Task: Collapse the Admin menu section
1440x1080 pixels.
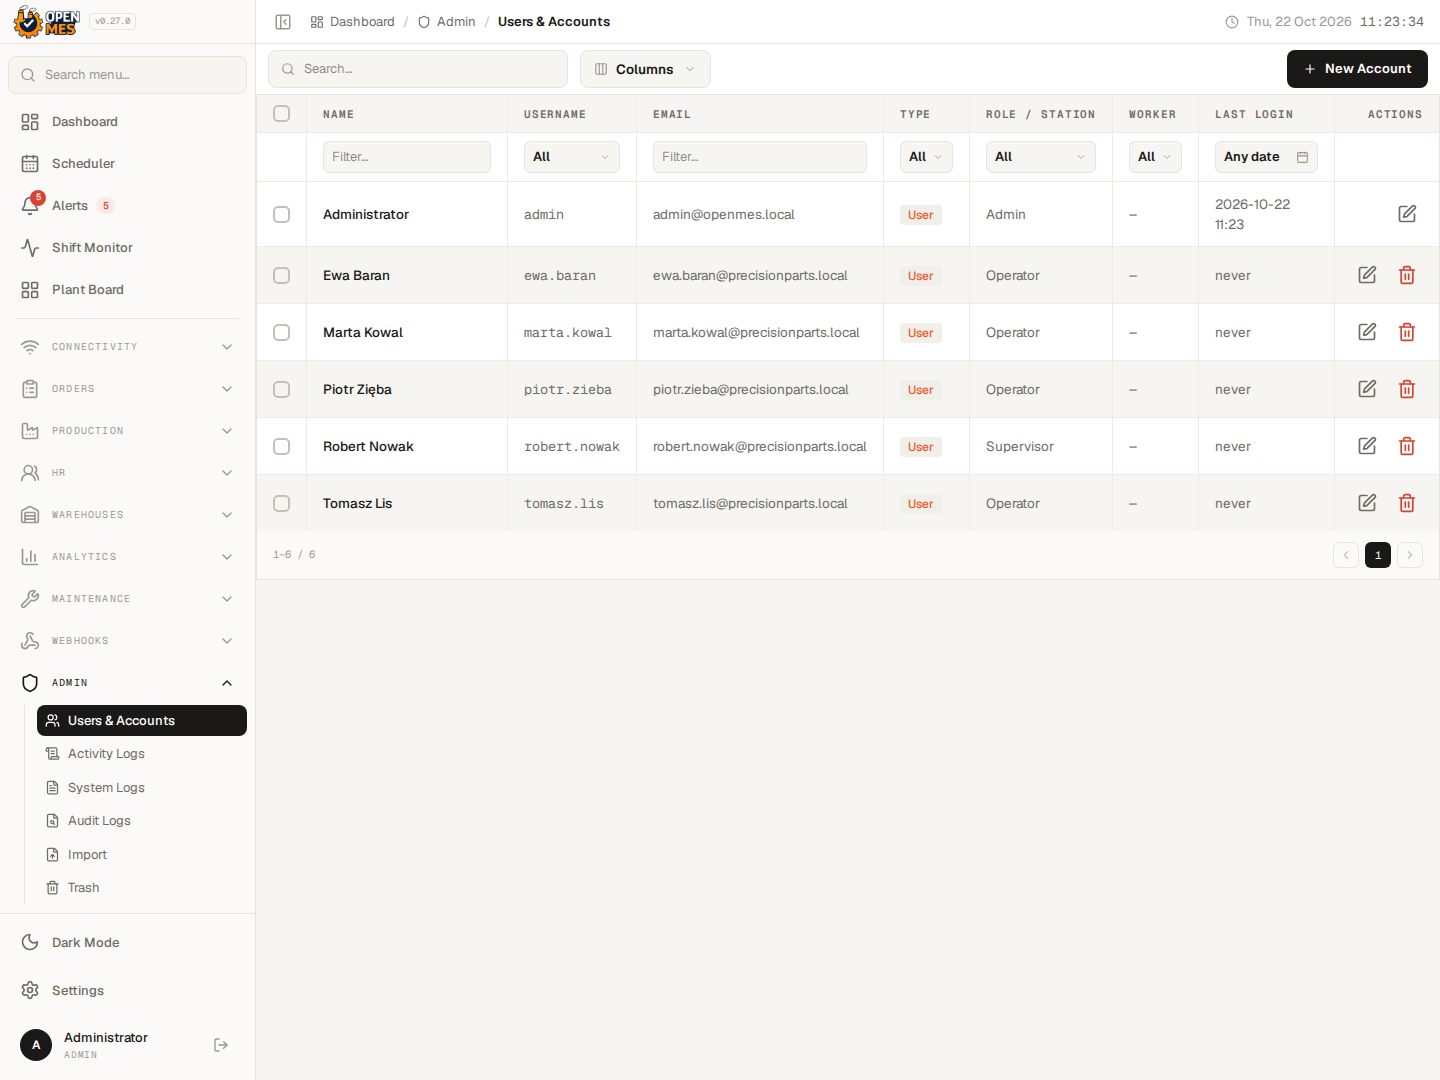Action: (127, 683)
